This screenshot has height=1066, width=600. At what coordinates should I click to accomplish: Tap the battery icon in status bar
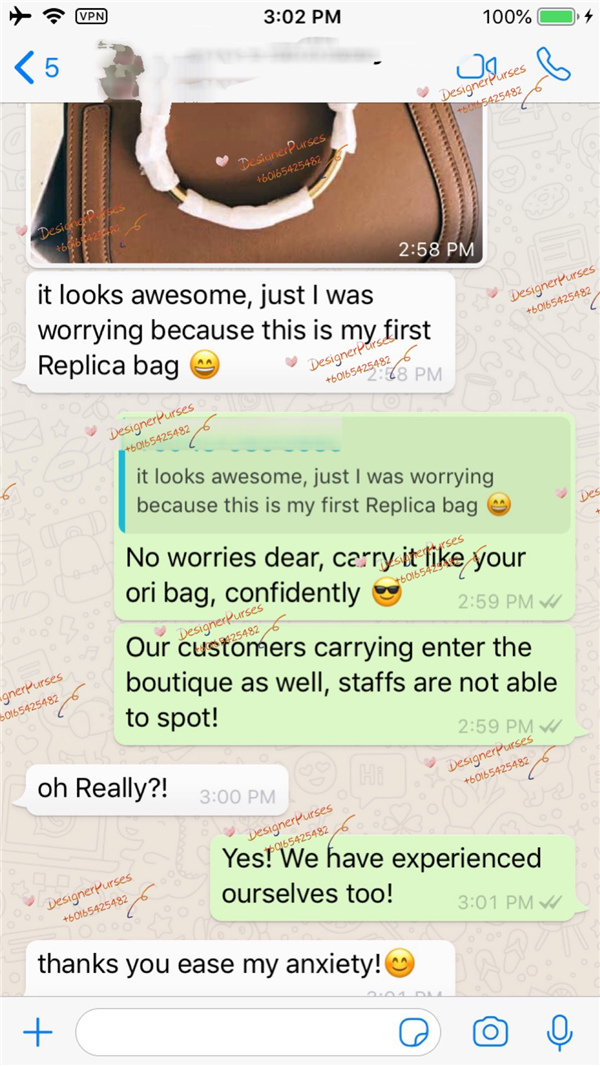point(557,16)
